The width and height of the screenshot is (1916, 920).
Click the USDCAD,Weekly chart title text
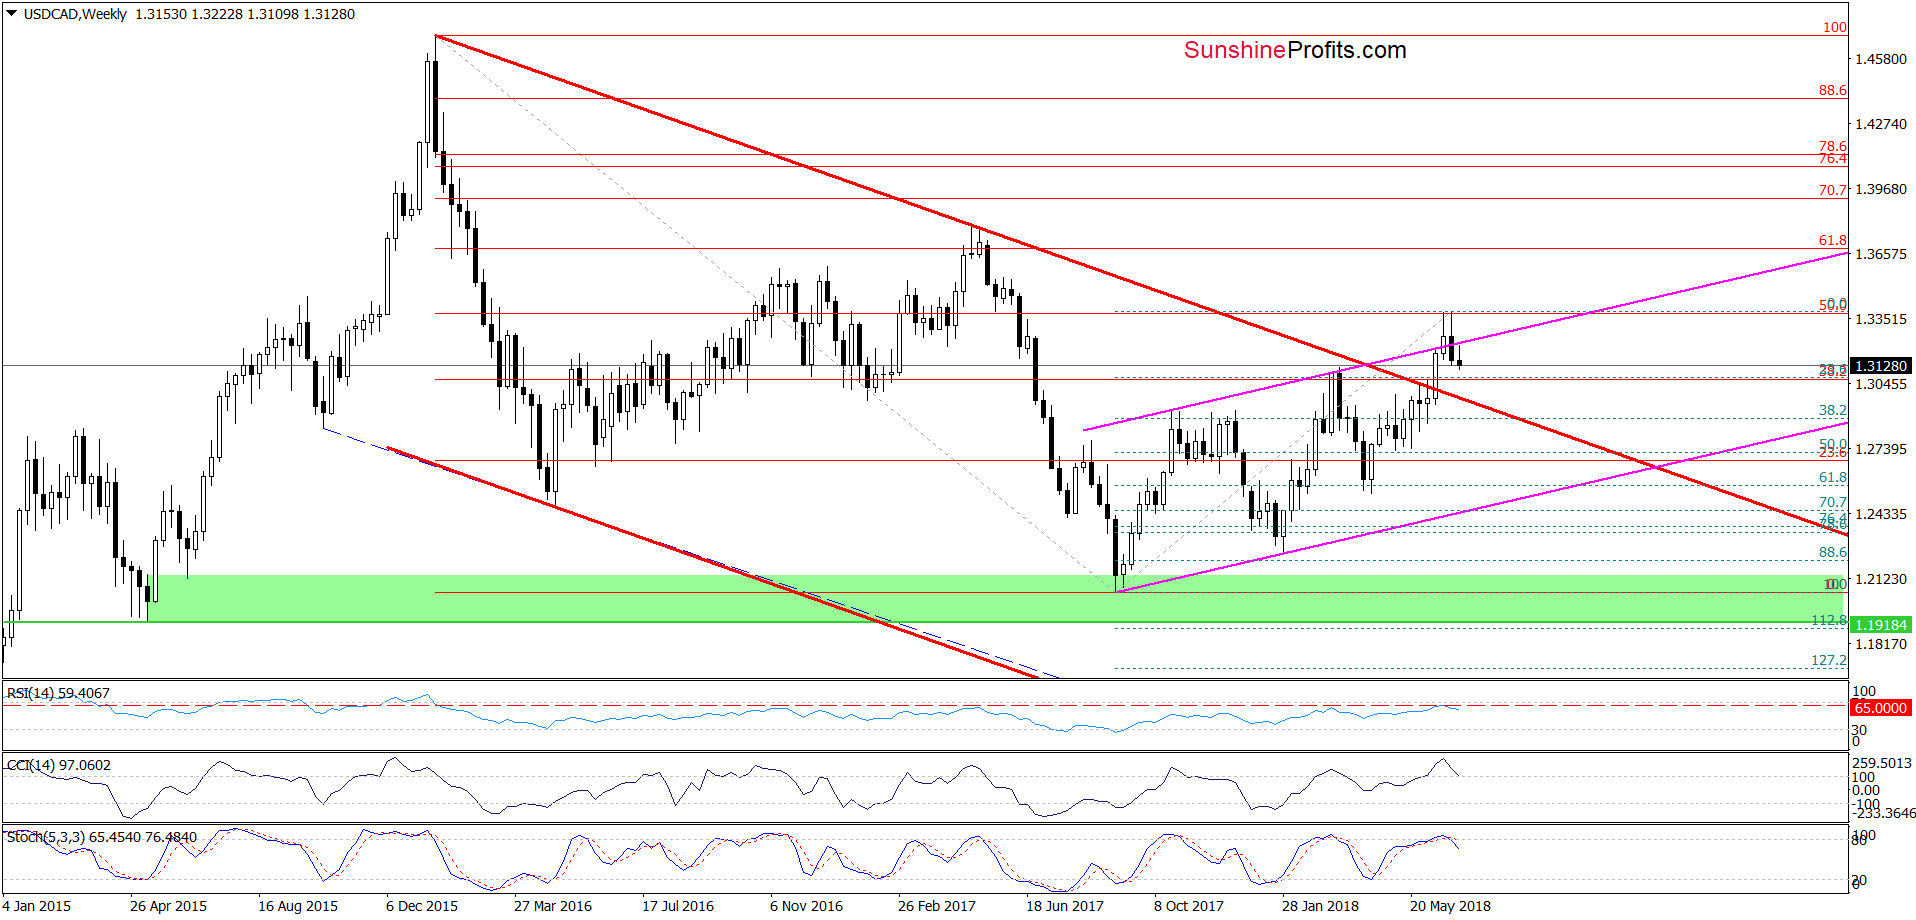(75, 14)
